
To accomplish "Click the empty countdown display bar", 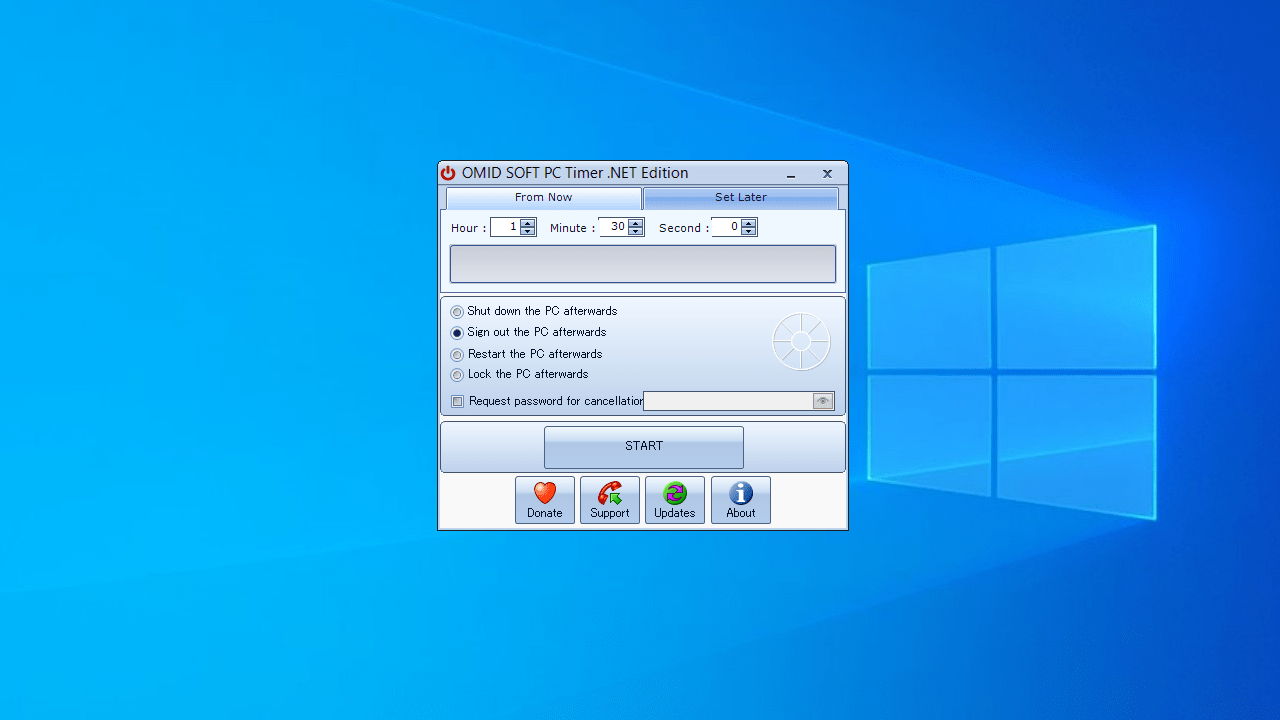I will tap(643, 264).
